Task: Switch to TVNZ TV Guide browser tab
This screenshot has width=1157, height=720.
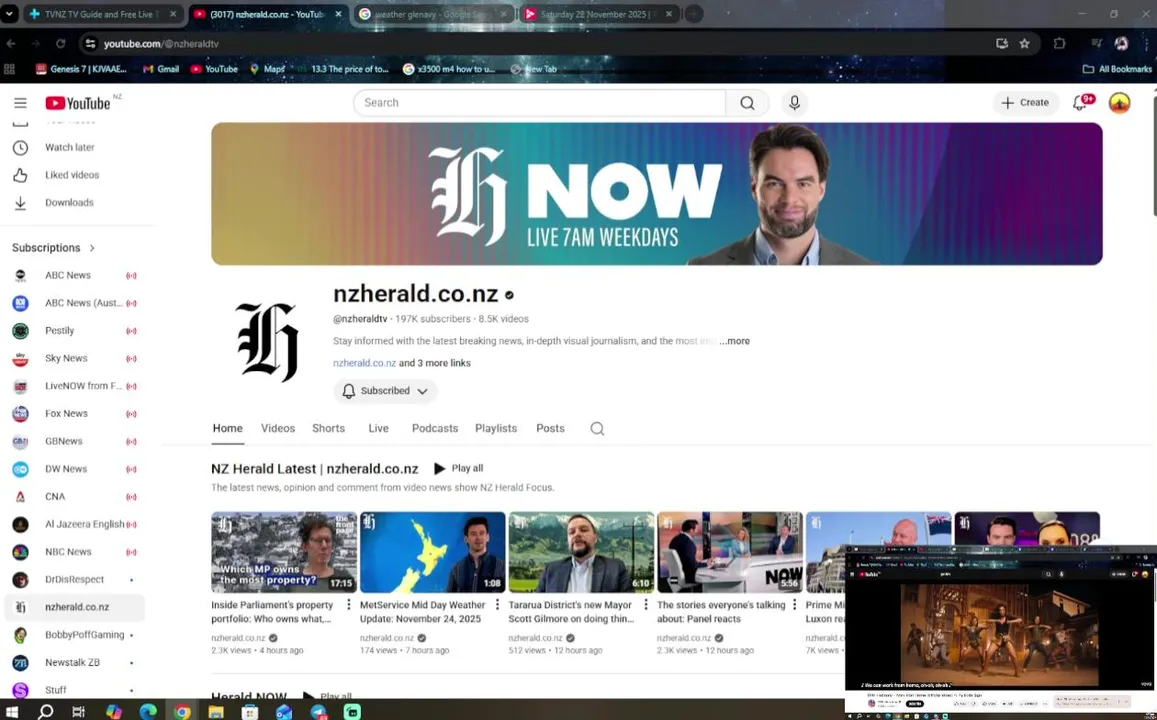Action: tap(98, 14)
